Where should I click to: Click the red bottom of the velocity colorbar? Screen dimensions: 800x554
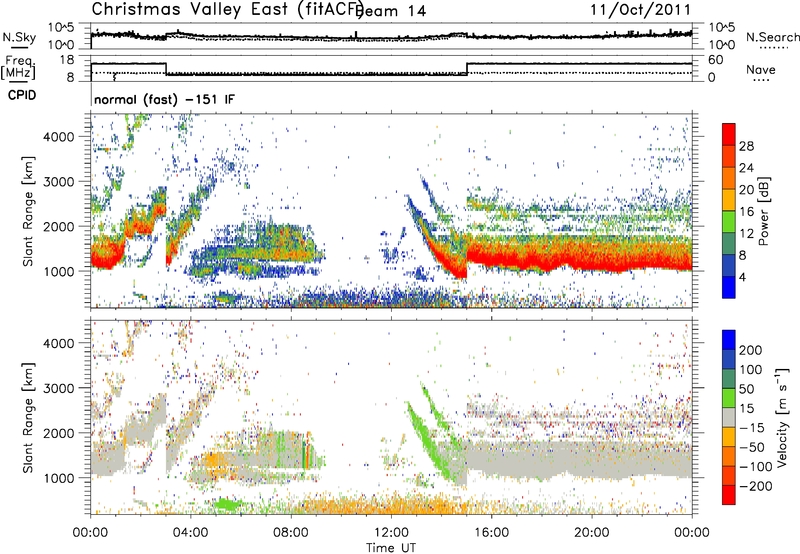coord(729,495)
